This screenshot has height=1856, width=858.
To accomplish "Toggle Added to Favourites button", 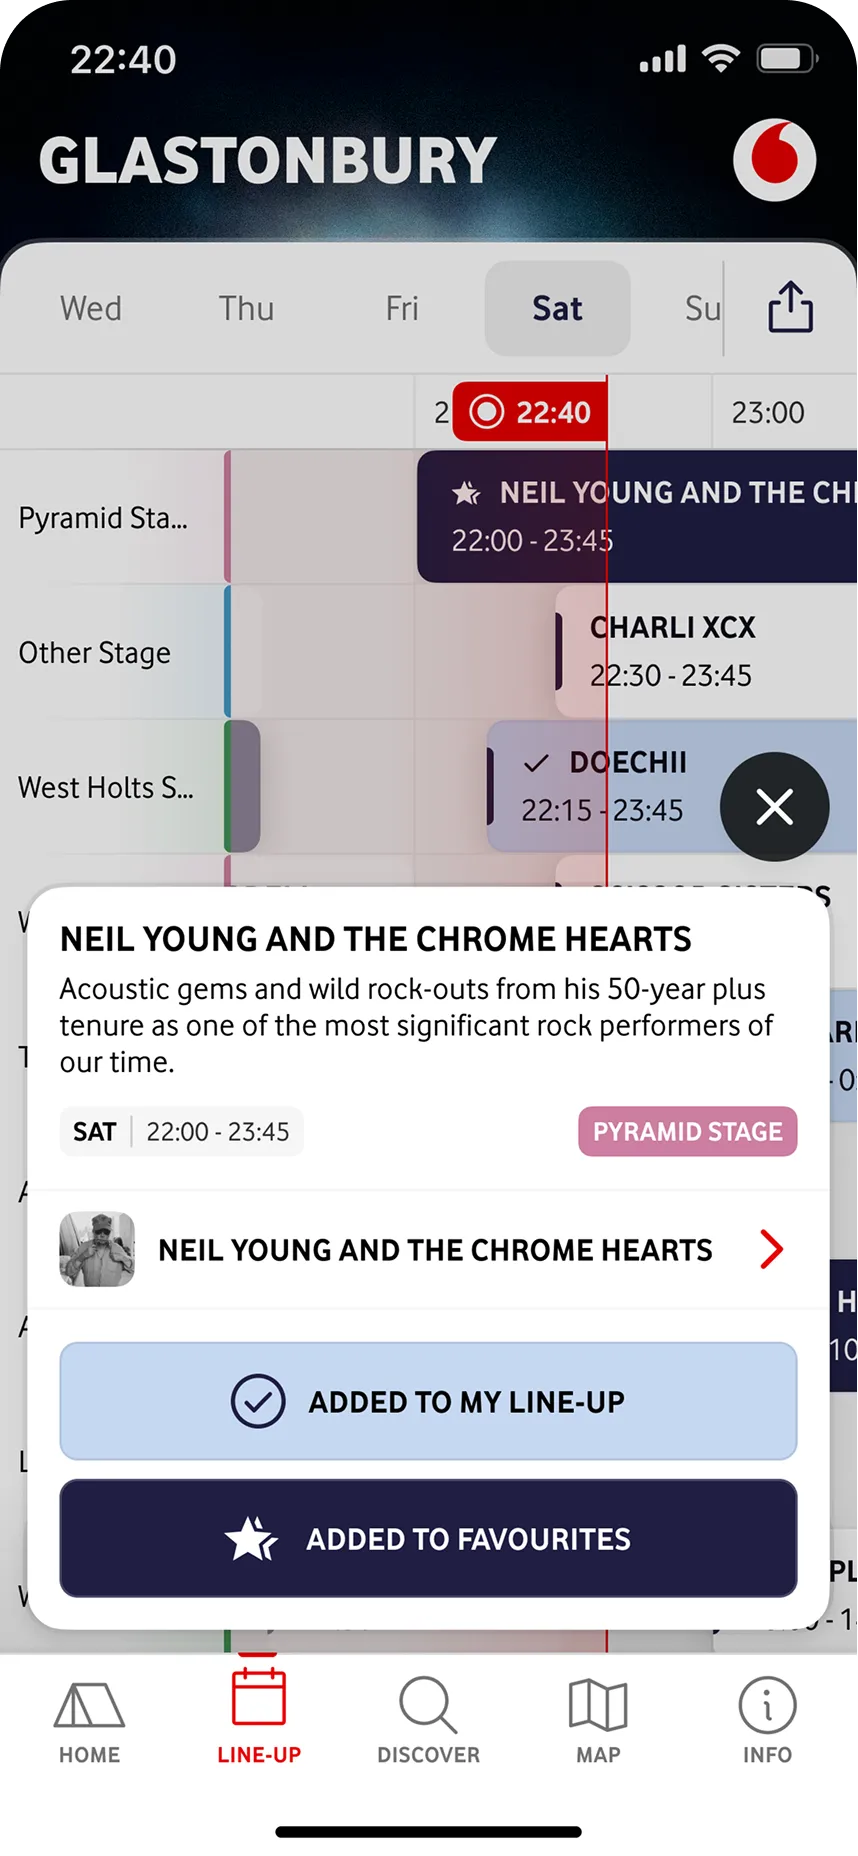I will point(428,1538).
